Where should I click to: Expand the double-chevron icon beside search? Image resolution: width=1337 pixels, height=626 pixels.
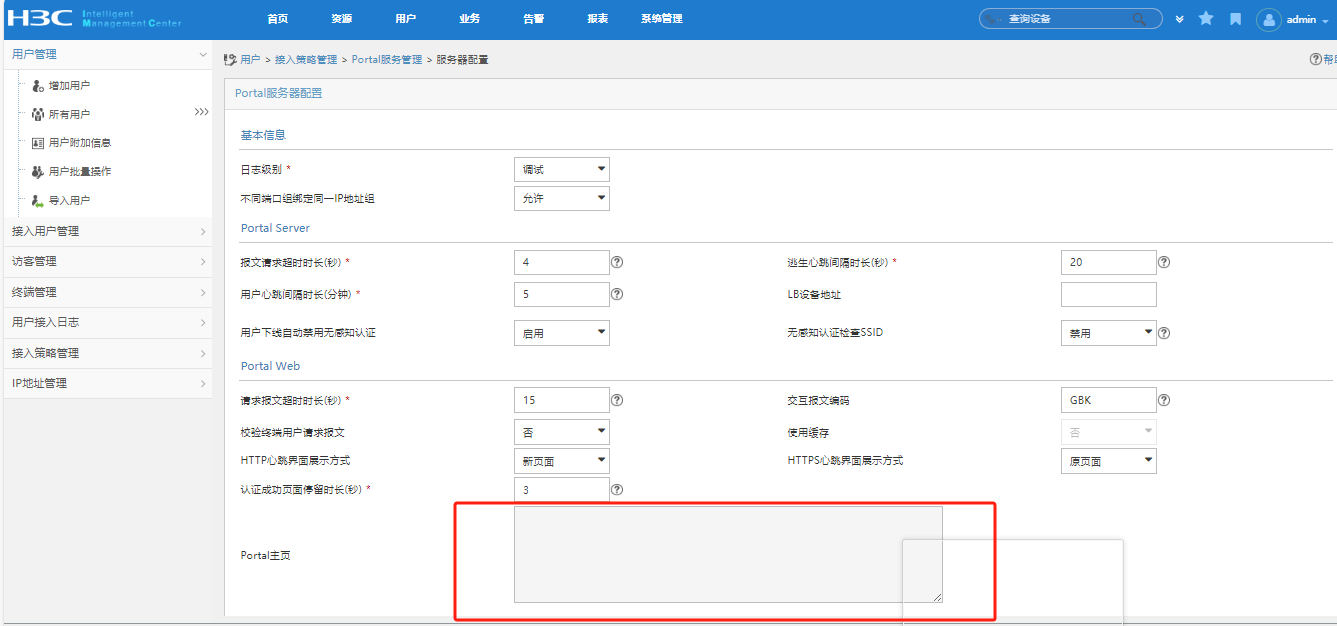click(1180, 19)
